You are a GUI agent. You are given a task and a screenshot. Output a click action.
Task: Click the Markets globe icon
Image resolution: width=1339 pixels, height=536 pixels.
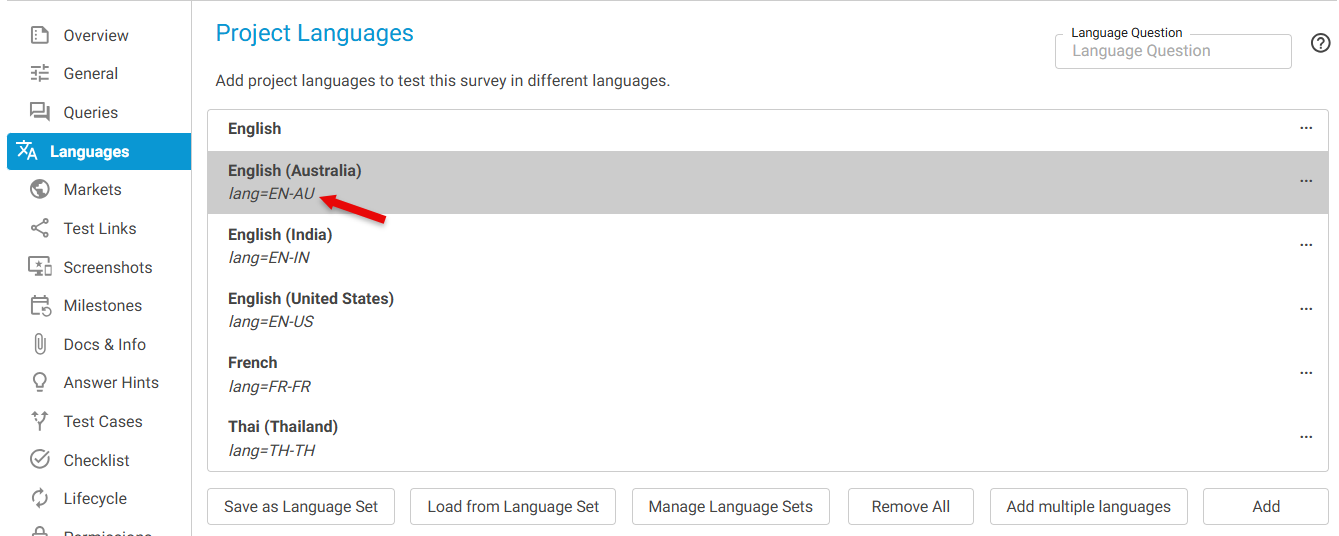[x=40, y=190]
